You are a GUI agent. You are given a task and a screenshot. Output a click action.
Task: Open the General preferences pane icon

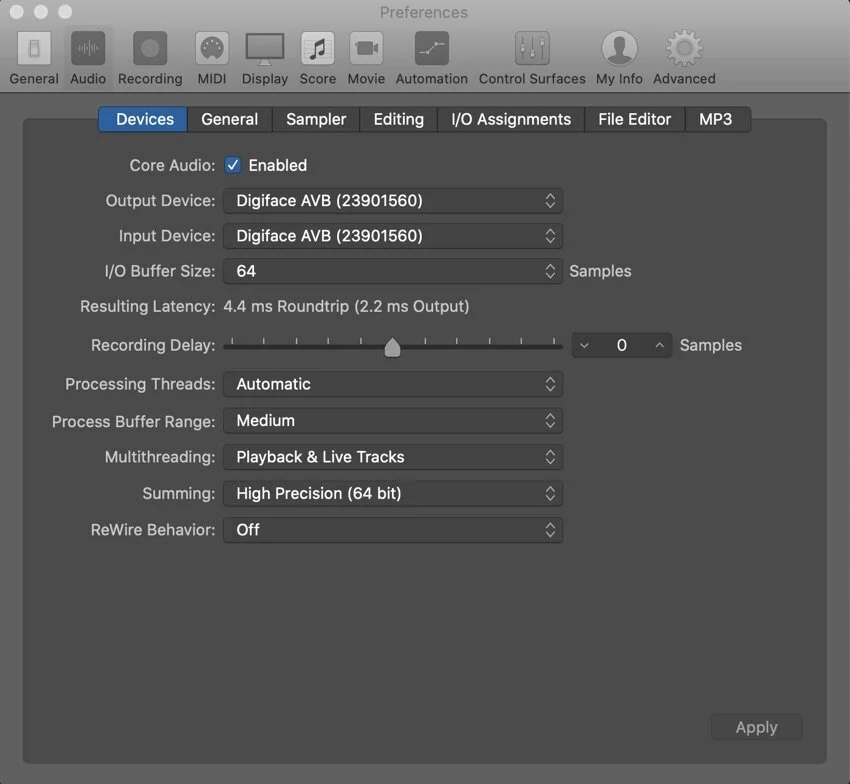tap(34, 49)
